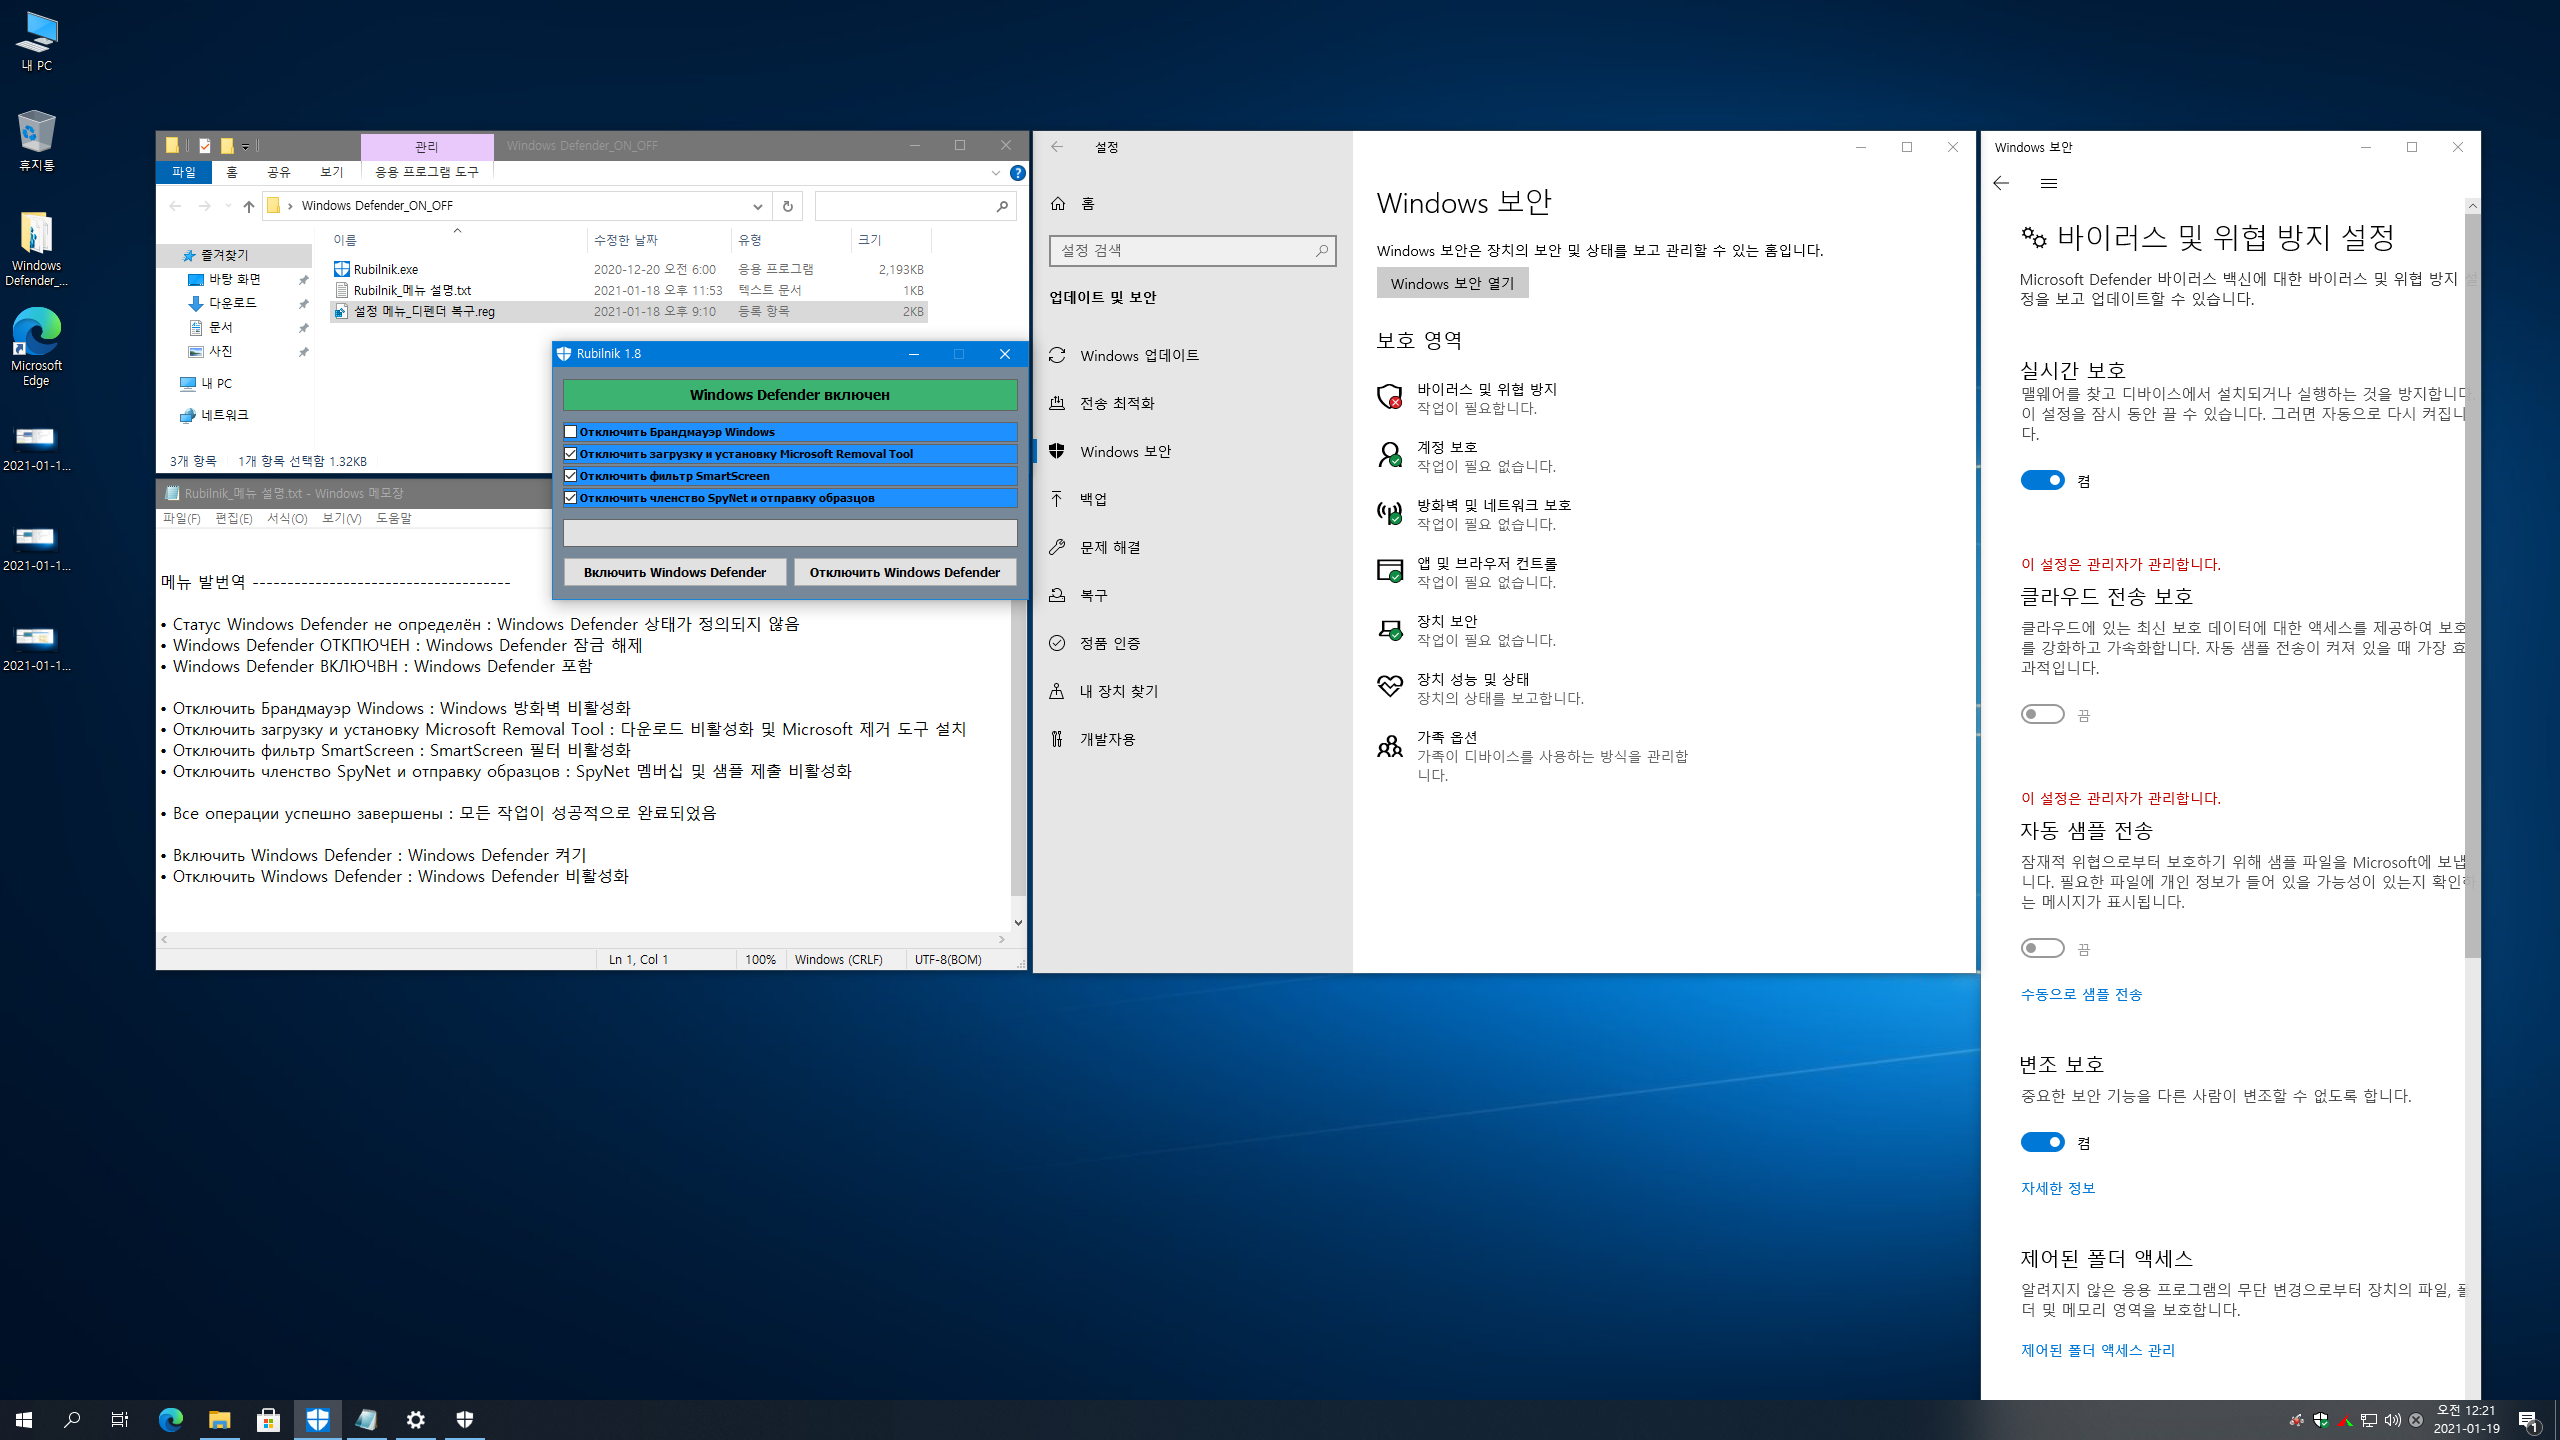This screenshot has height=1440, width=2560.
Task: Open hamburger menu in Windows Security
Action: [2049, 184]
